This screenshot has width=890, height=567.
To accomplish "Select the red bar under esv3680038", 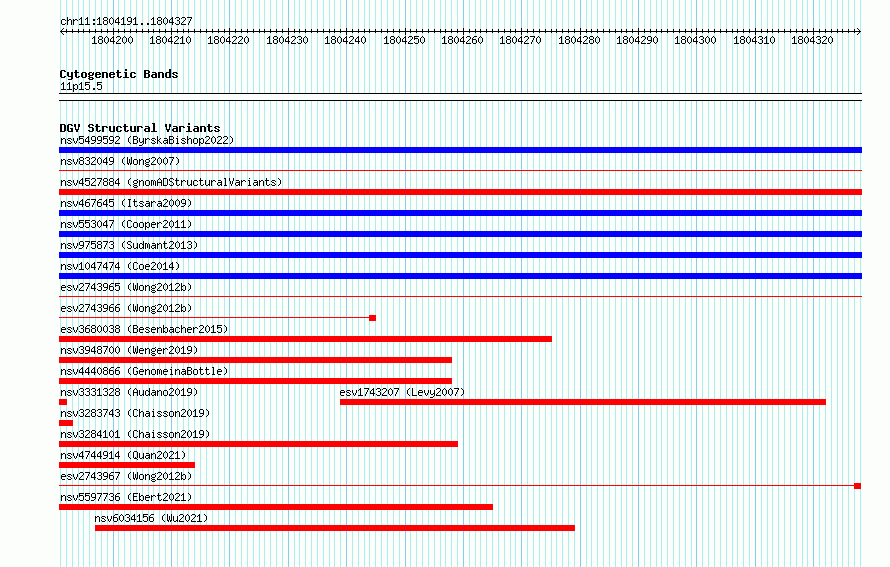I will pyautogui.click(x=305, y=339).
